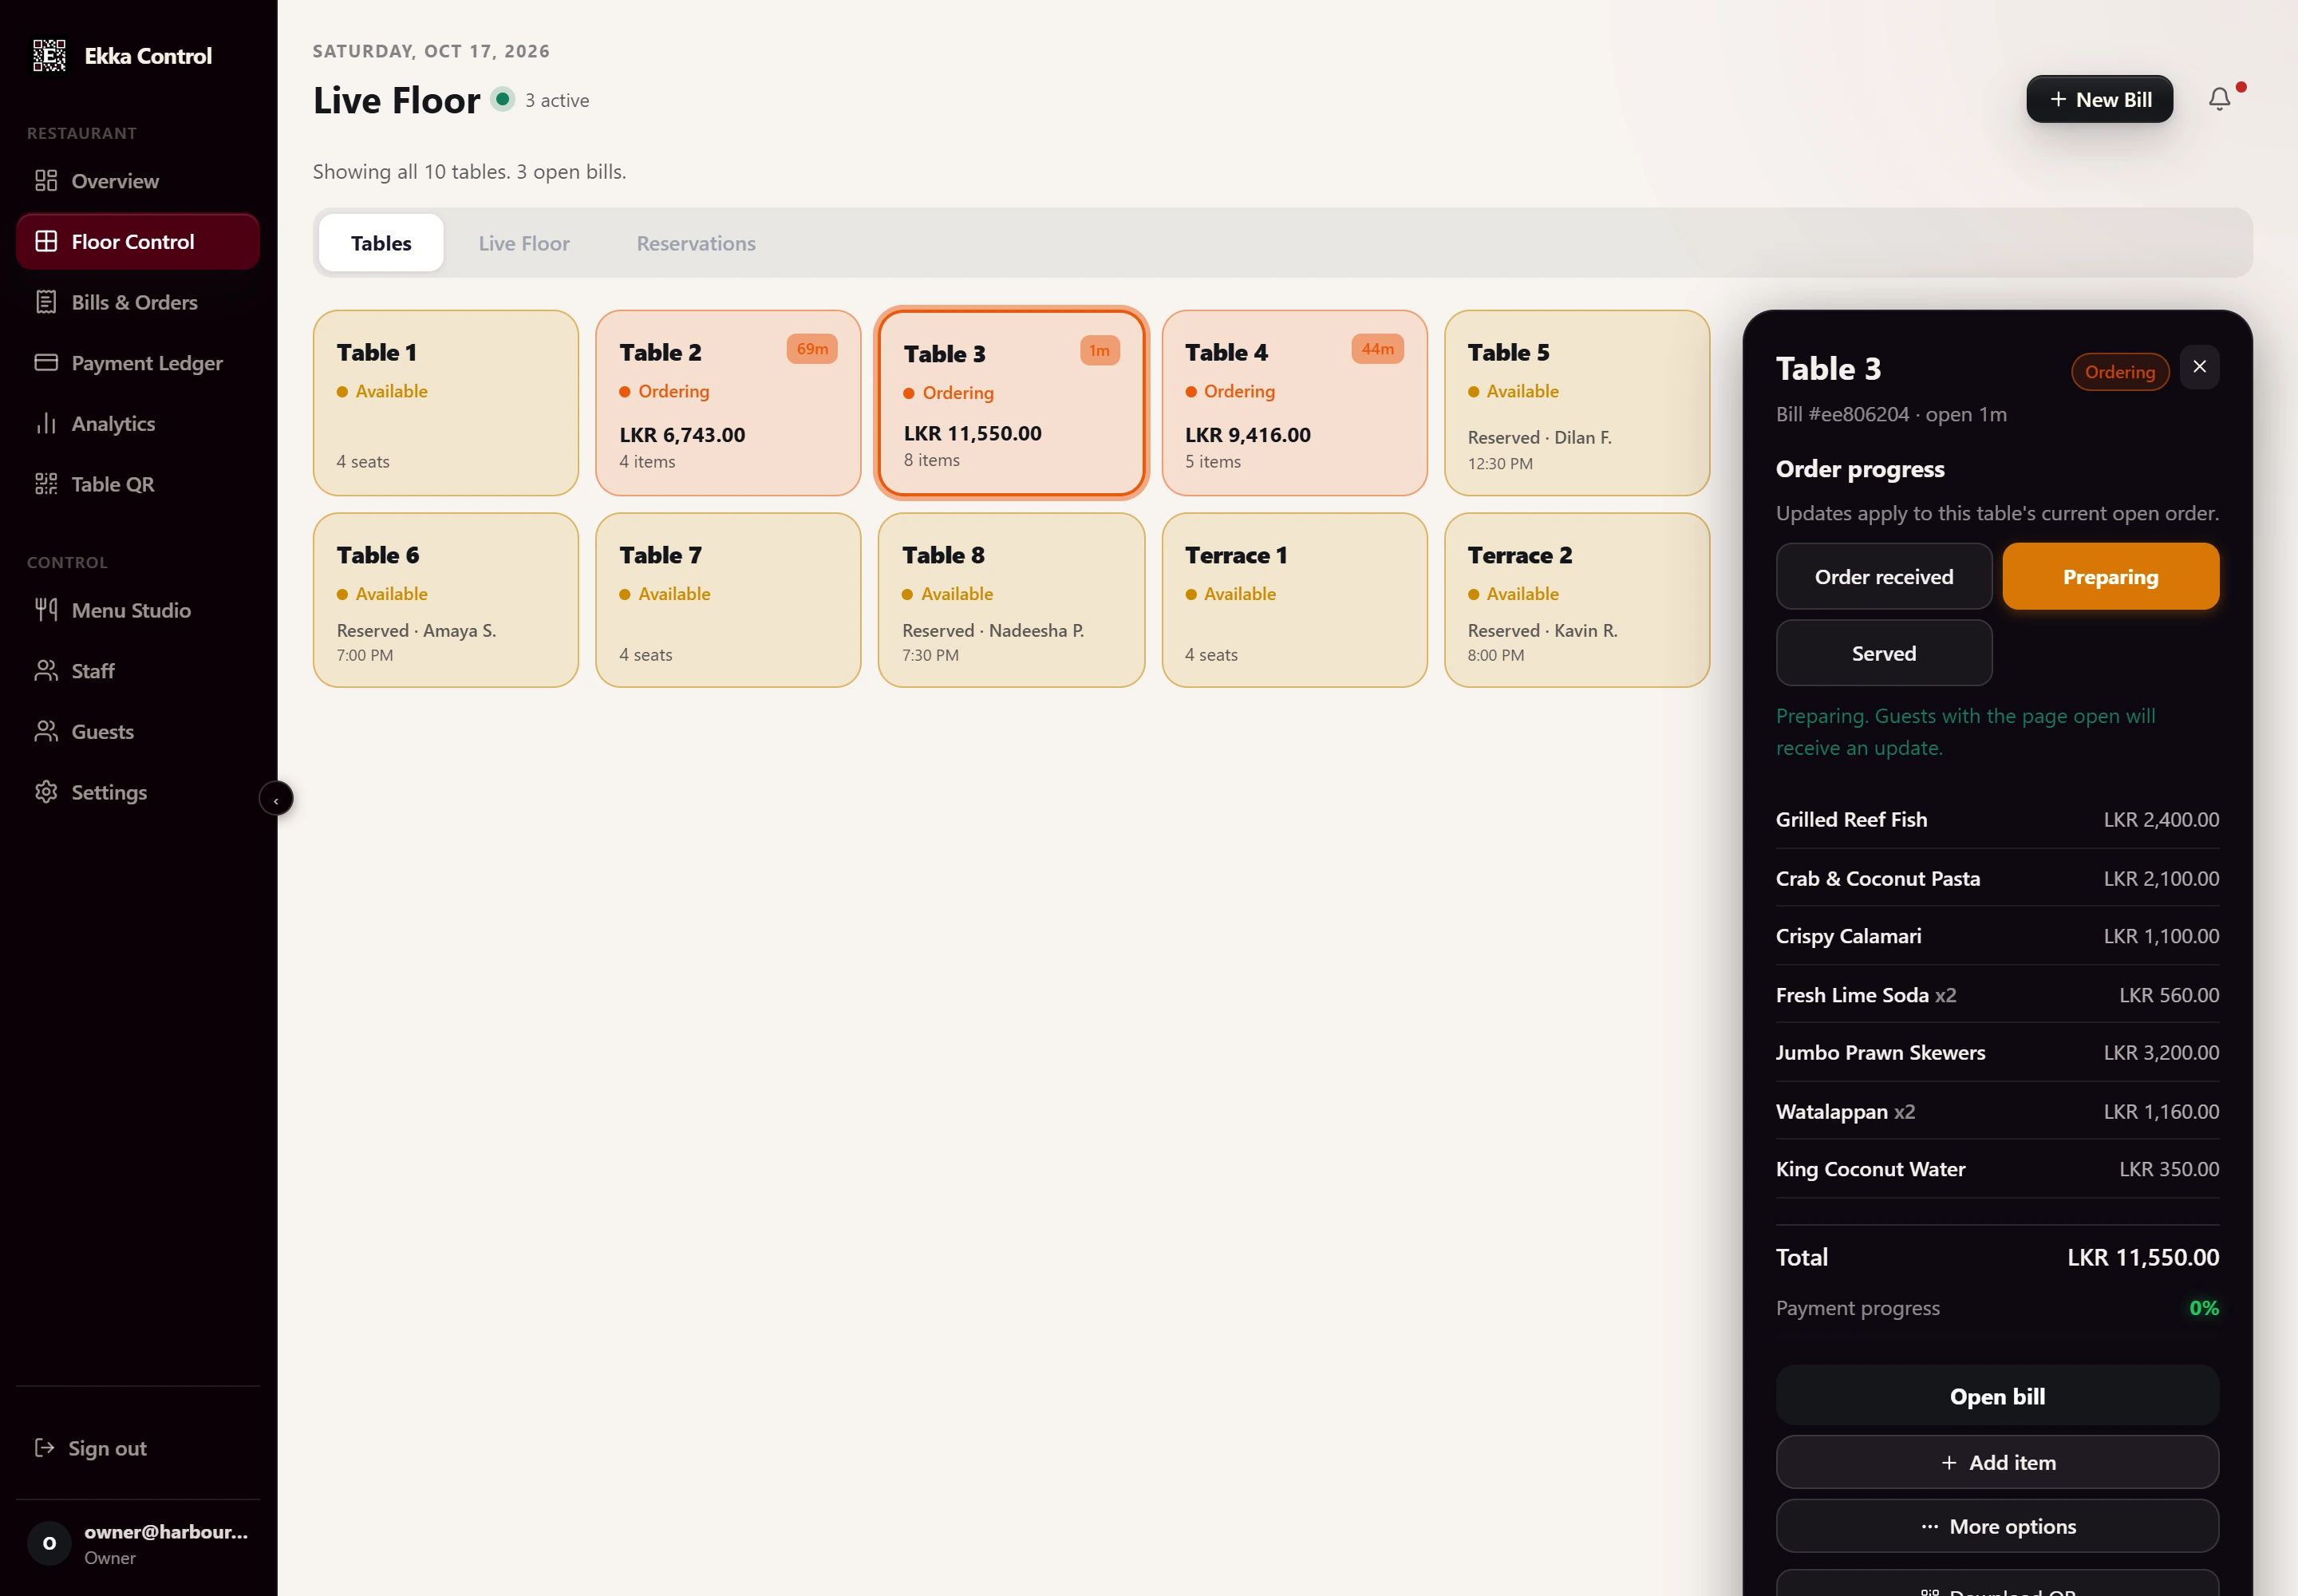
Task: Open the Table 2 card
Action: (728, 403)
